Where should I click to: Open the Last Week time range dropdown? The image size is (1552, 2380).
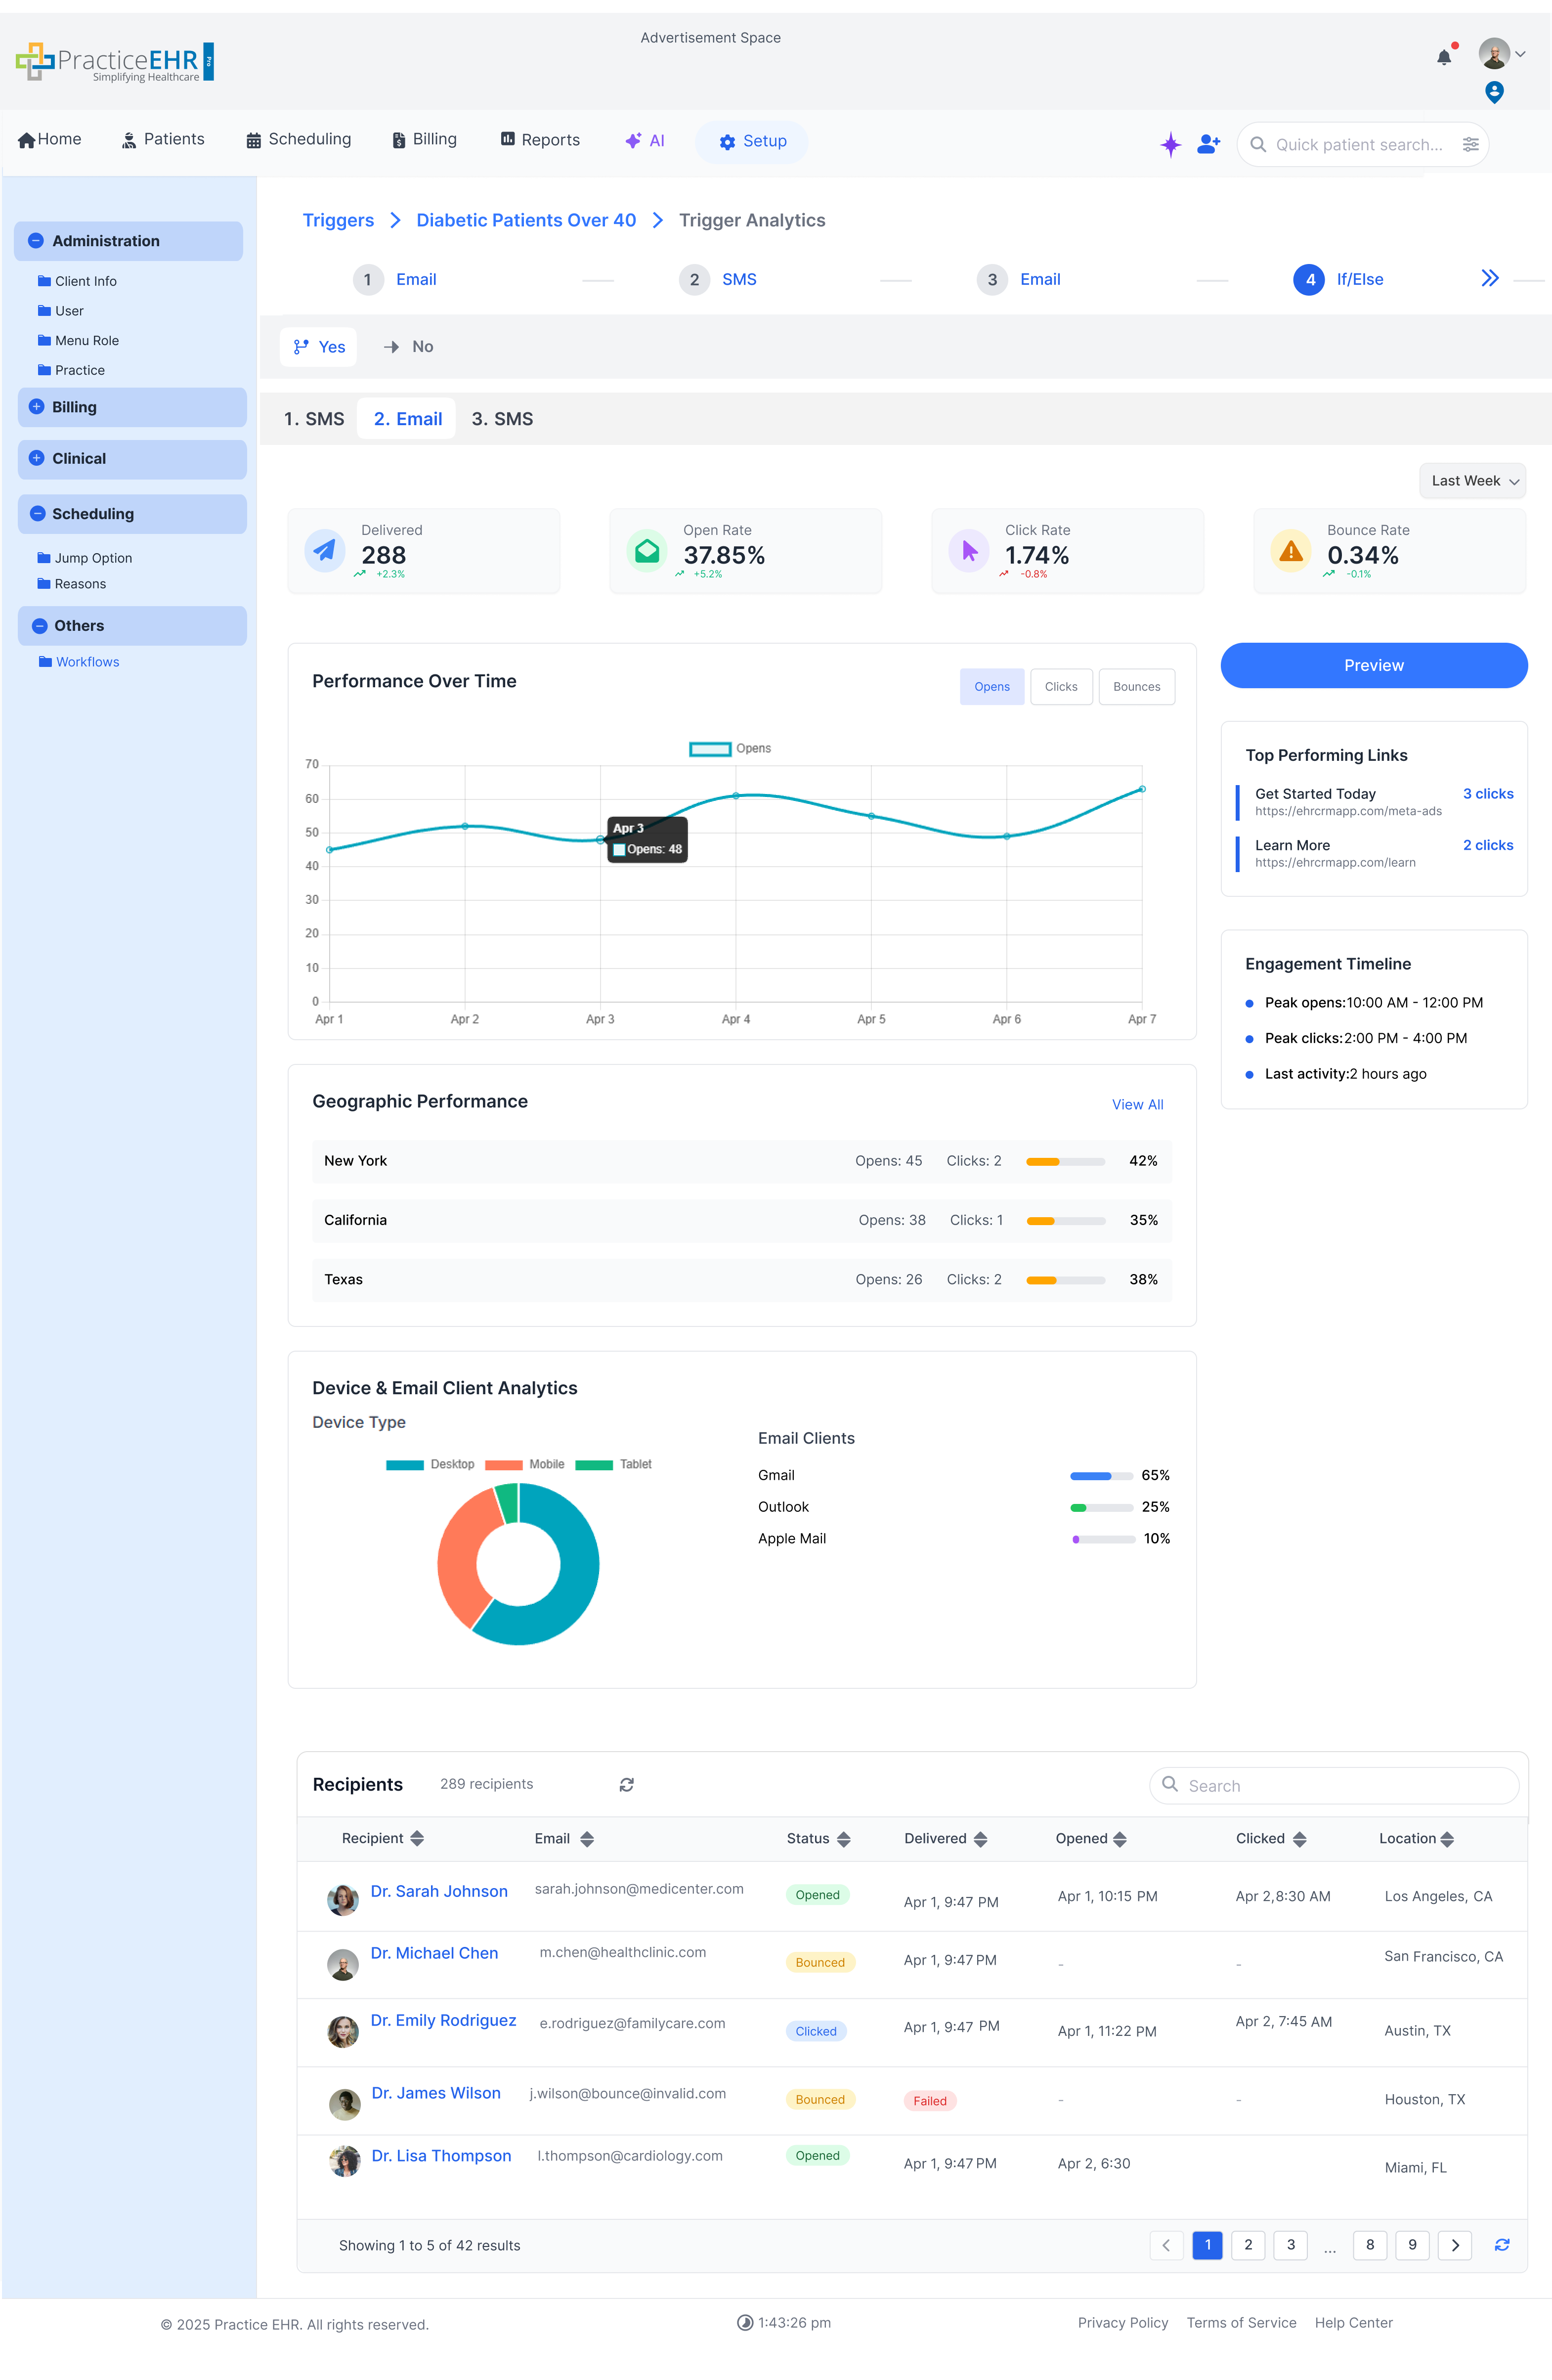pos(1472,481)
